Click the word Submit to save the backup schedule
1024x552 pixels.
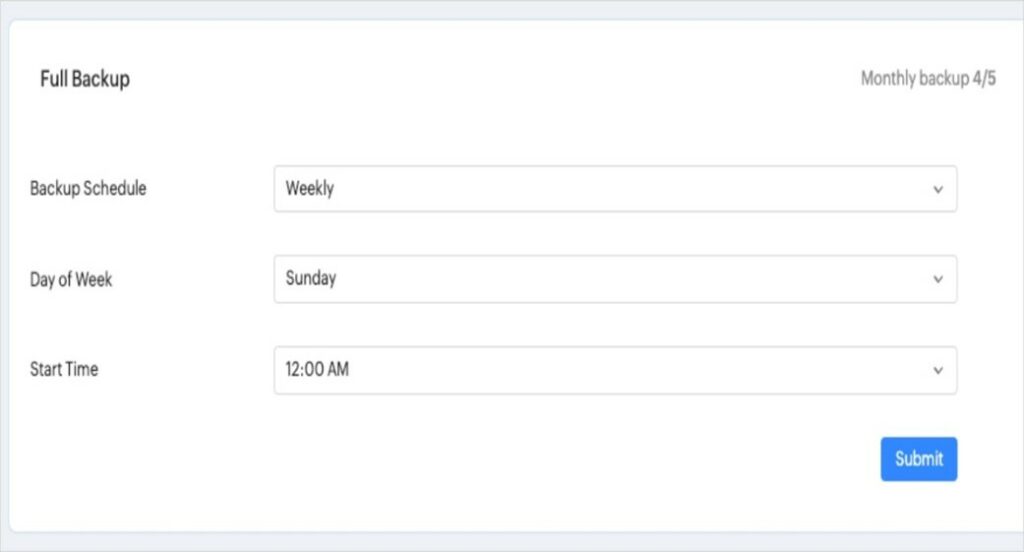click(x=919, y=459)
